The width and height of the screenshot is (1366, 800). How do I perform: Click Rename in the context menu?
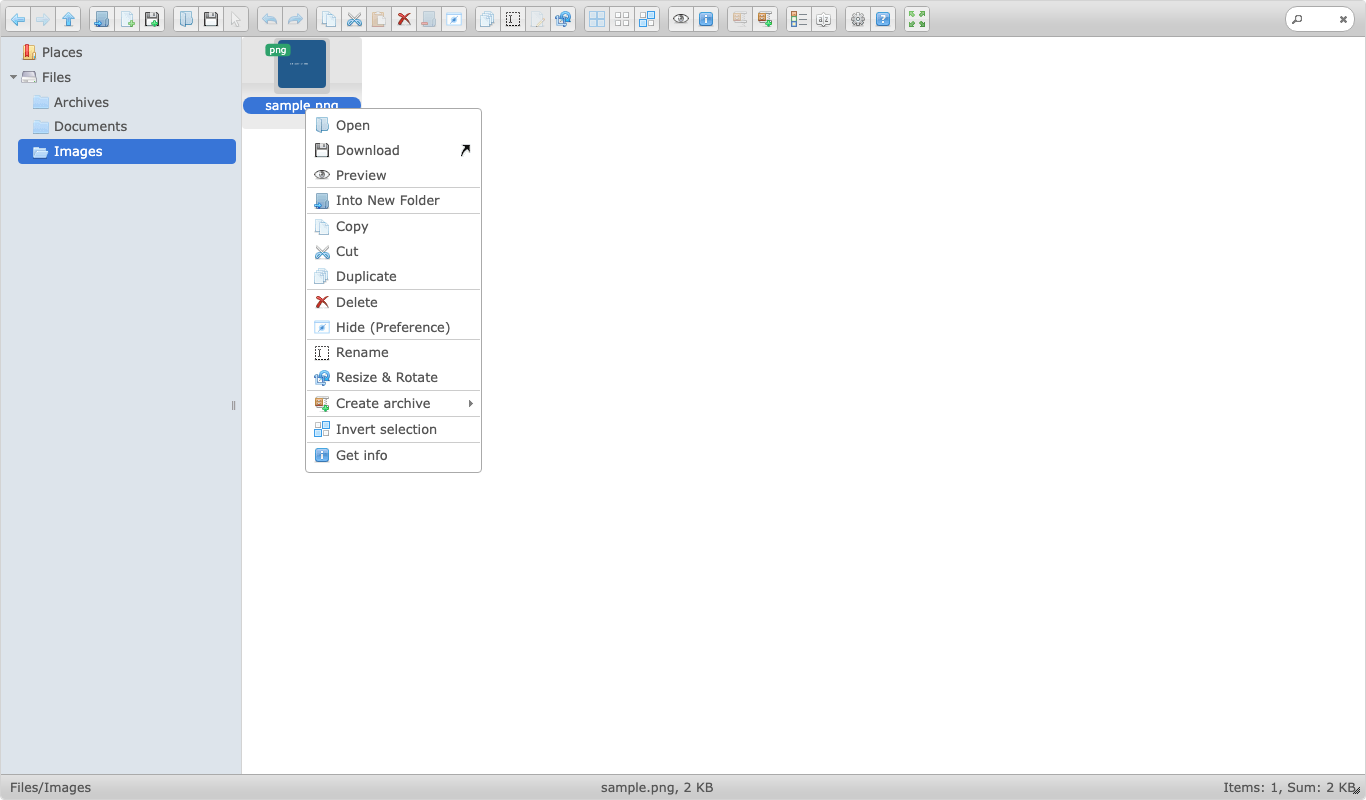click(393, 352)
